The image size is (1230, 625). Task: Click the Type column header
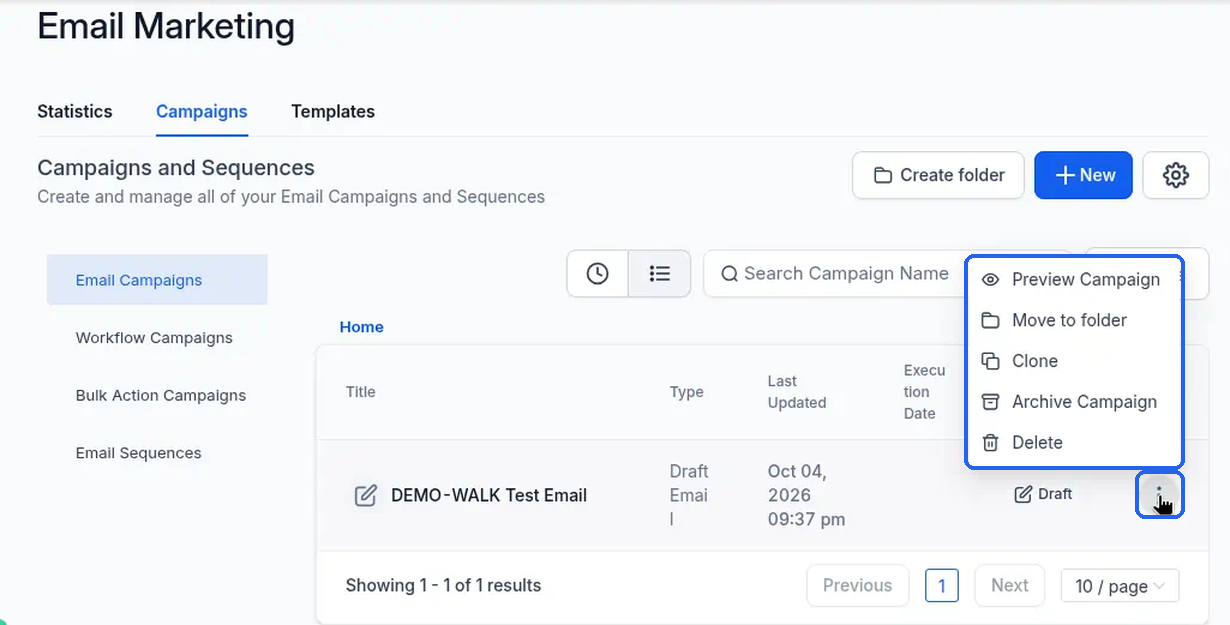point(687,392)
